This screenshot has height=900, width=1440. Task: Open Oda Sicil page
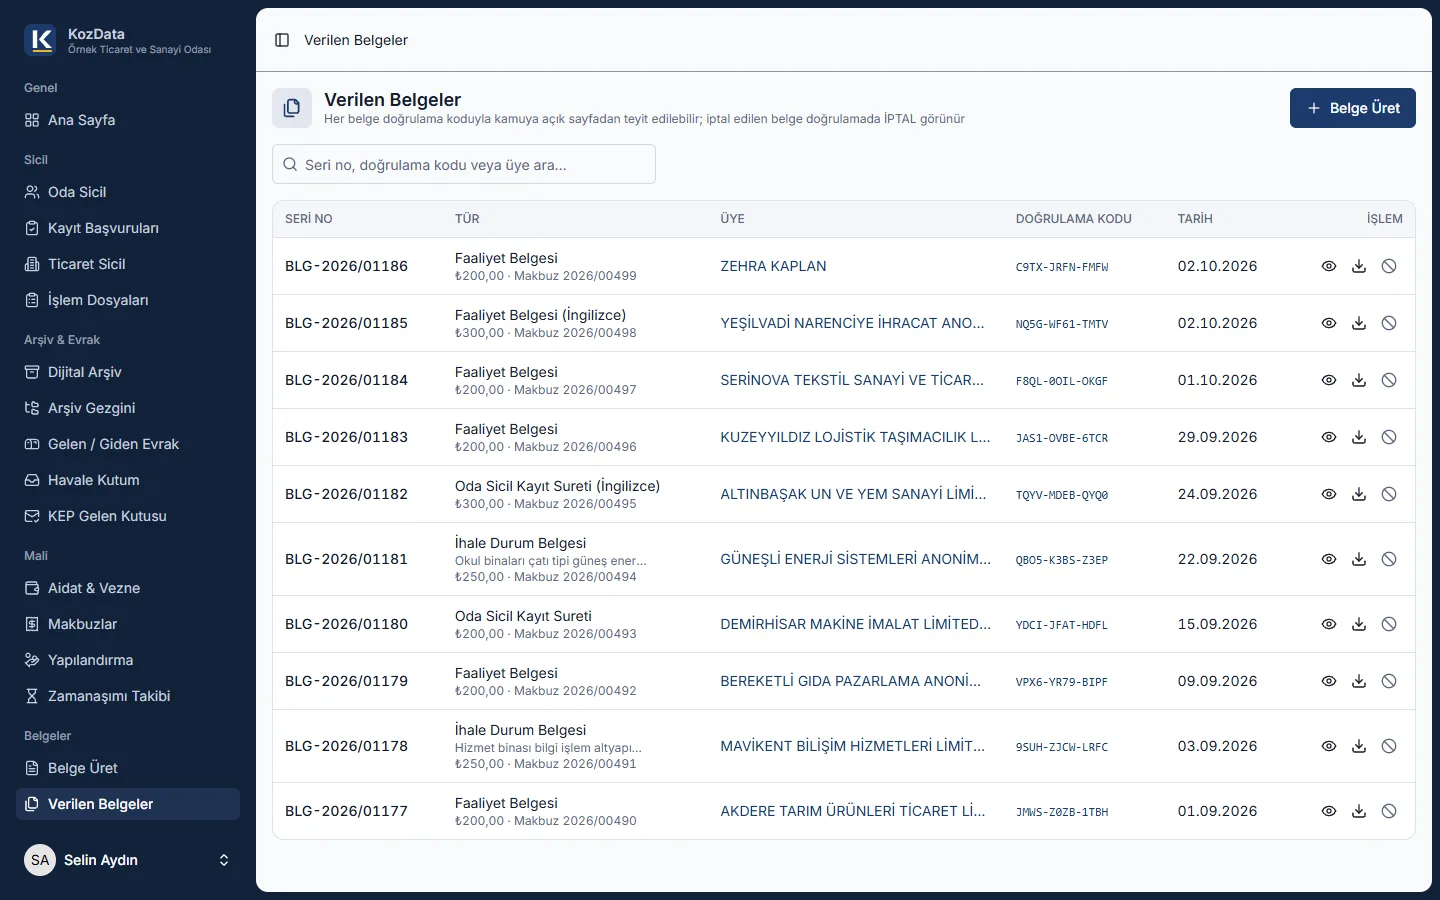(128, 192)
